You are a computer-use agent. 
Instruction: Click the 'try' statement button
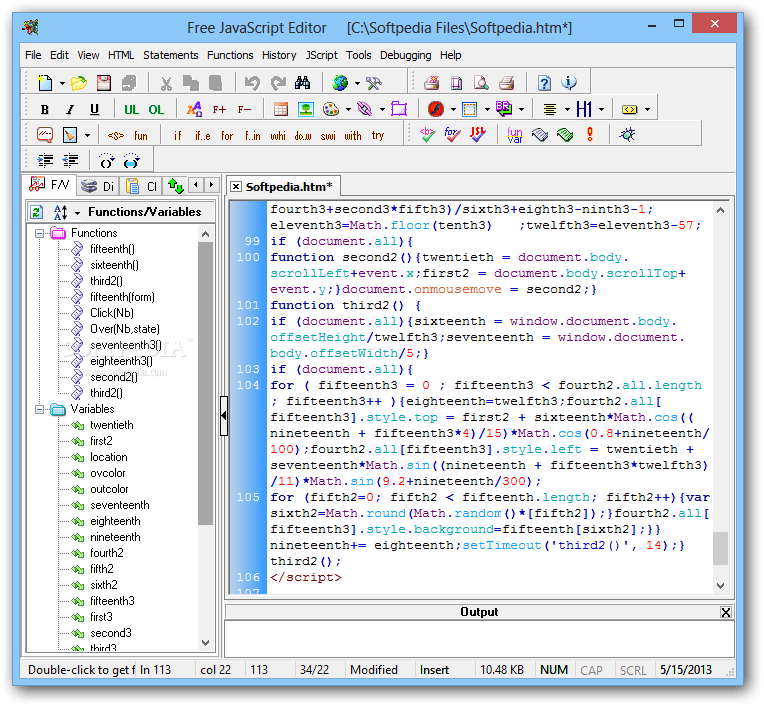point(378,136)
